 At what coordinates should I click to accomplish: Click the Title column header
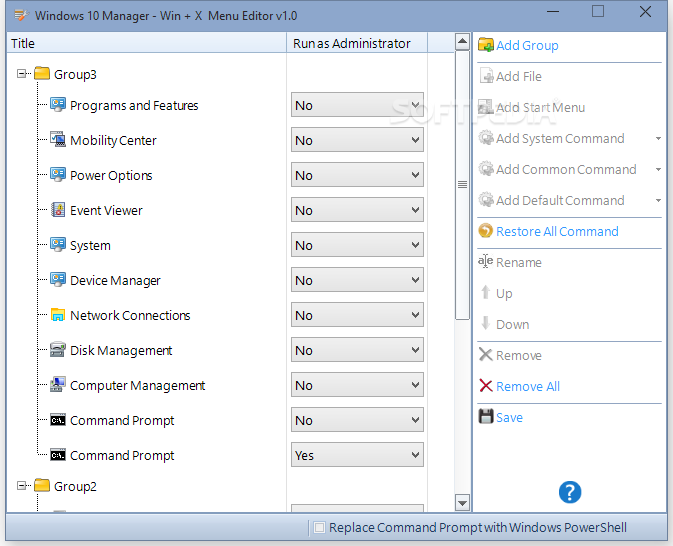(x=147, y=43)
